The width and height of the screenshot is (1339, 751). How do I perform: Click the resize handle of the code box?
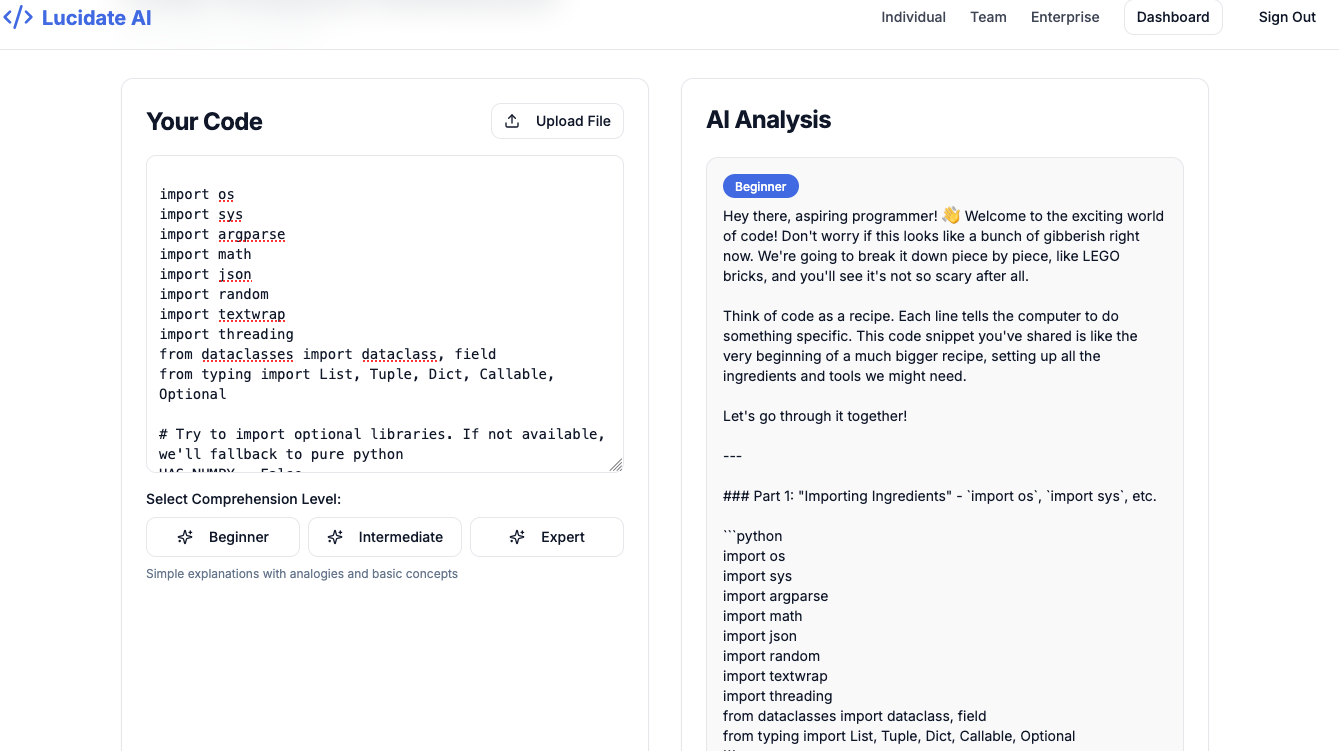[616, 465]
